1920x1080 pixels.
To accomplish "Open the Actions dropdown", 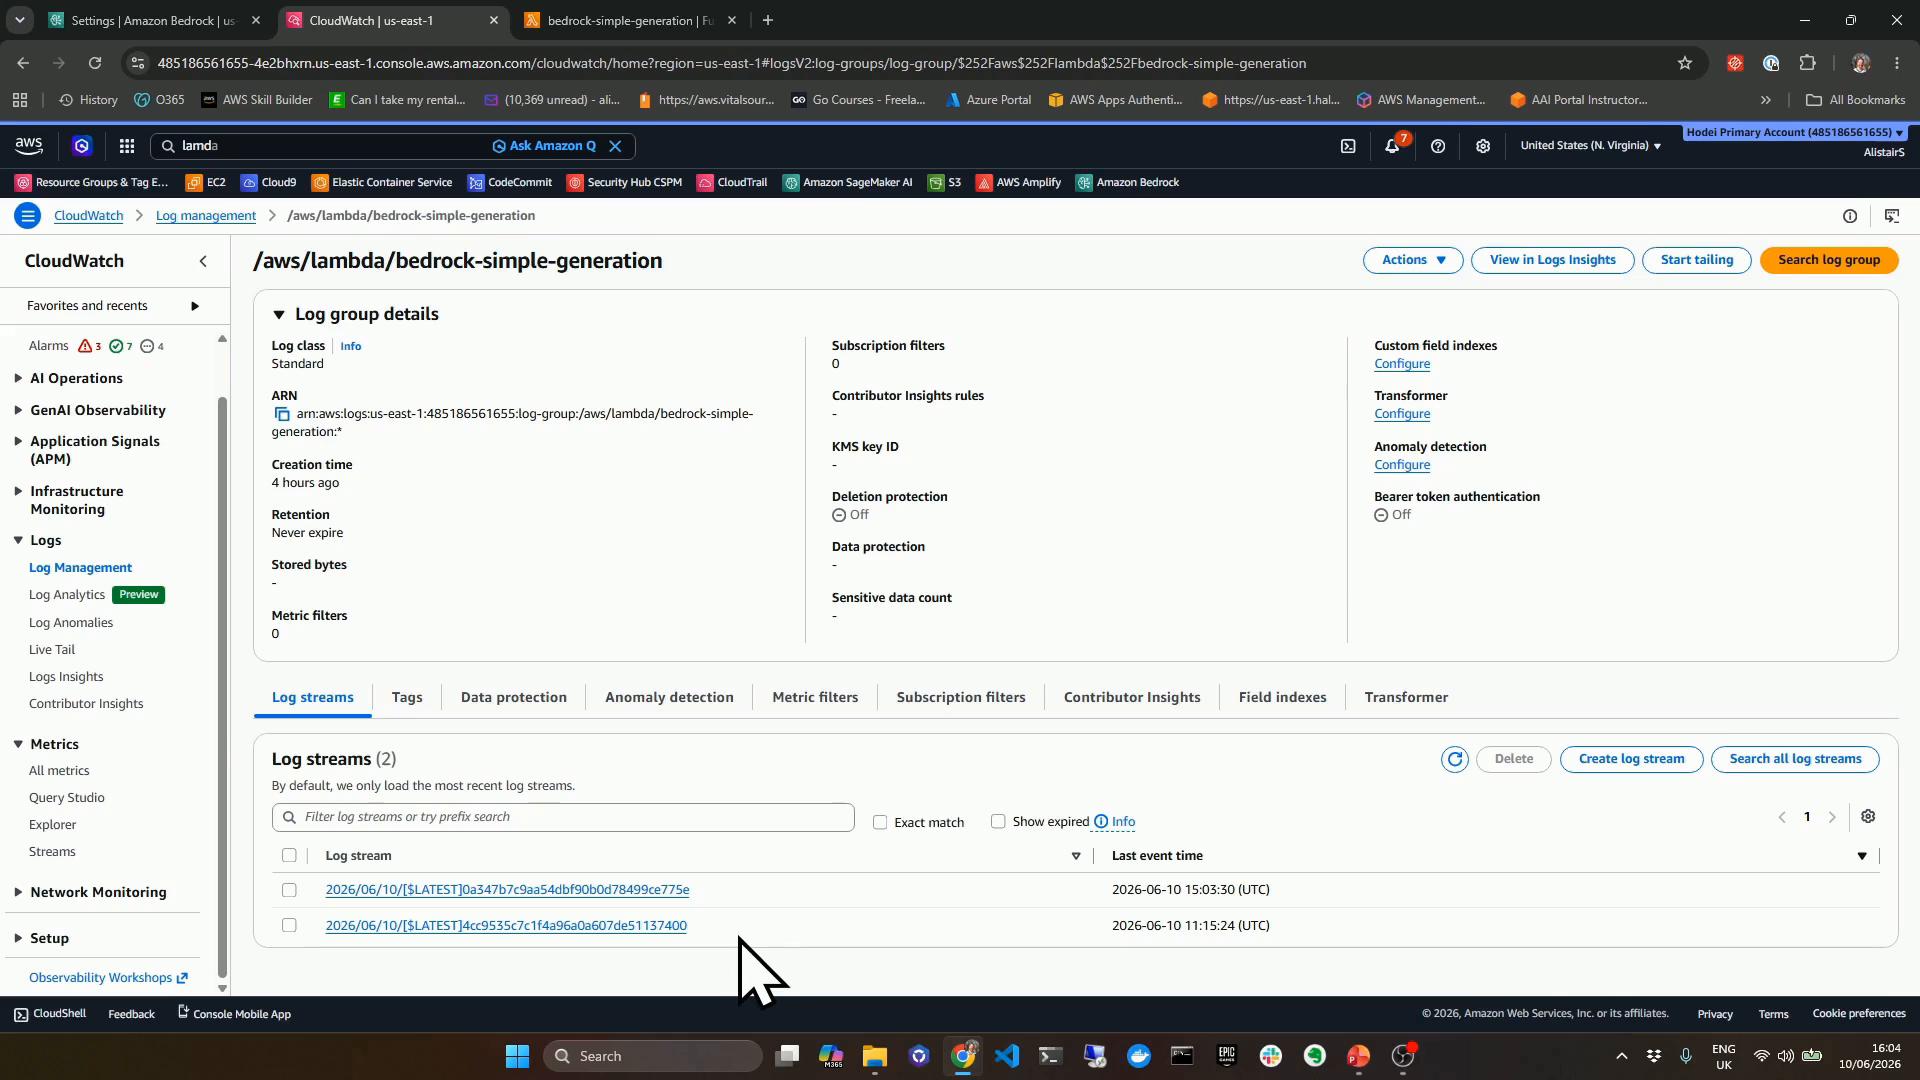I will (1413, 260).
